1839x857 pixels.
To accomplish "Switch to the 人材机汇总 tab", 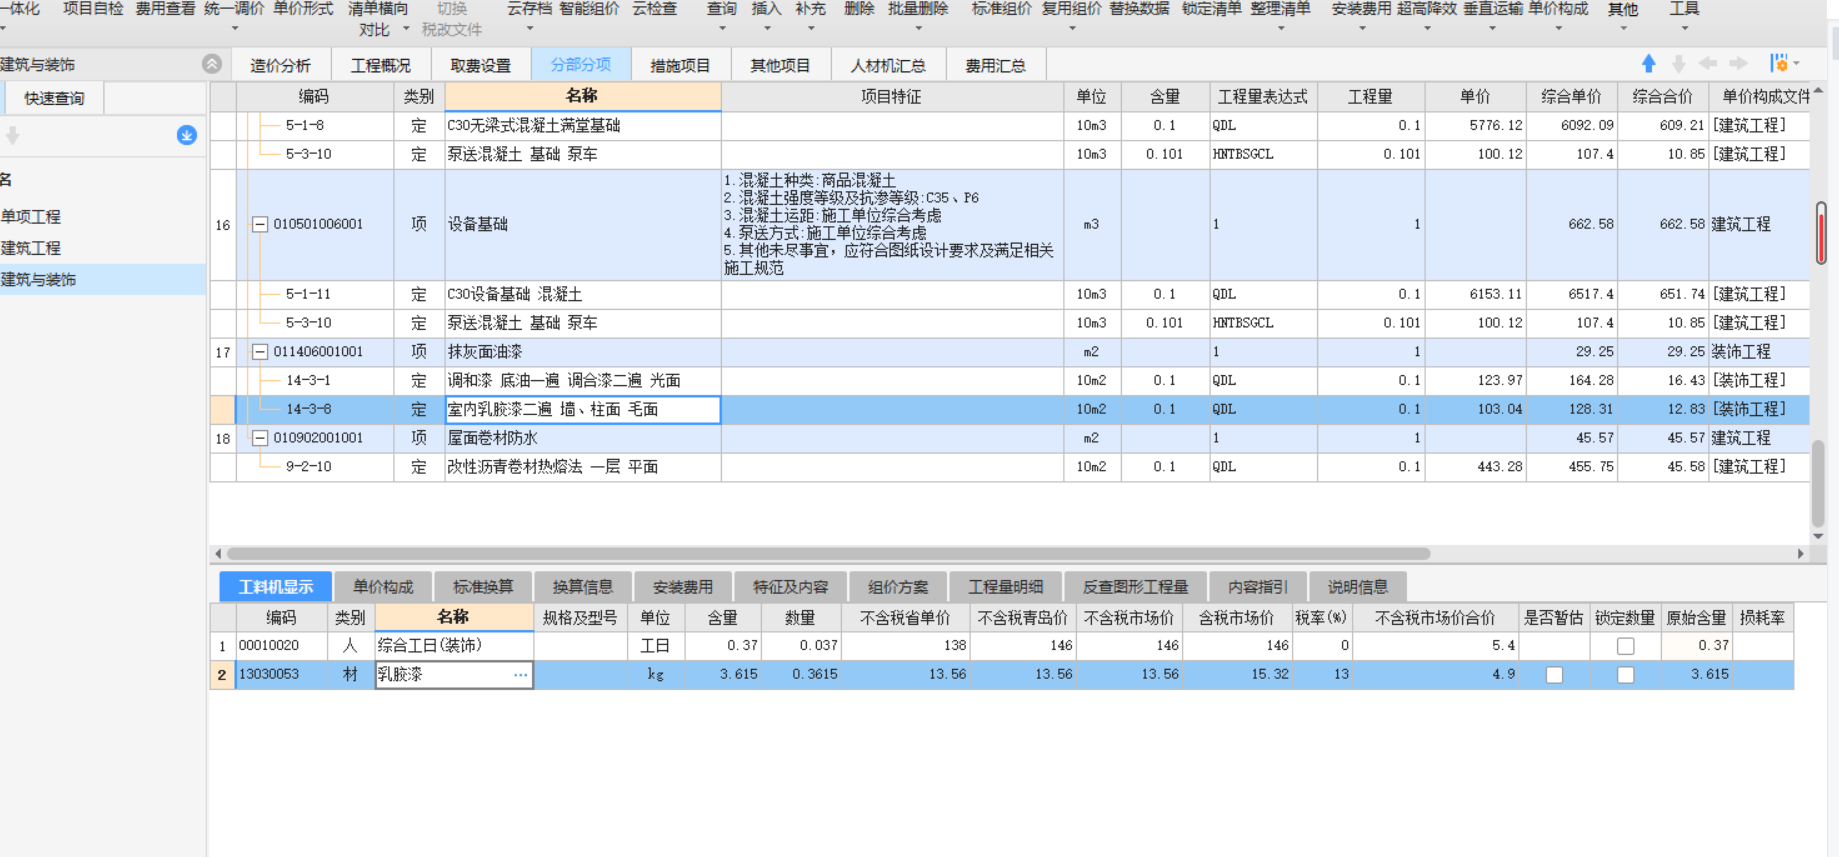I will tap(888, 65).
